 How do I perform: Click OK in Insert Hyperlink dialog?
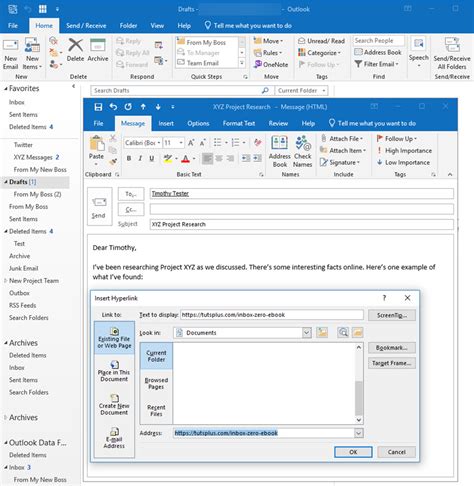353,452
